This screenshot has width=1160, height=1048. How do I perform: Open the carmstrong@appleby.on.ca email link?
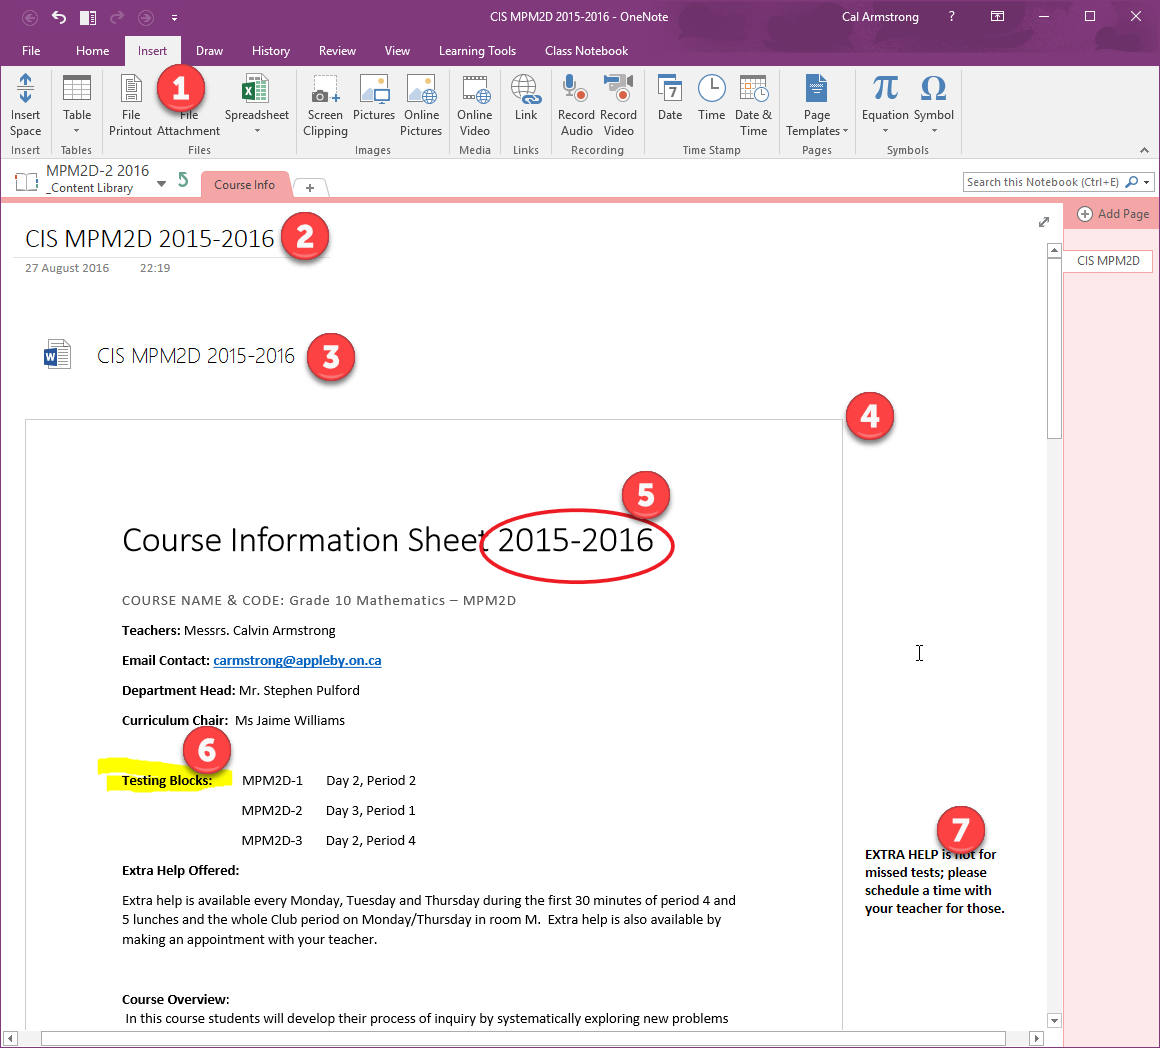296,660
